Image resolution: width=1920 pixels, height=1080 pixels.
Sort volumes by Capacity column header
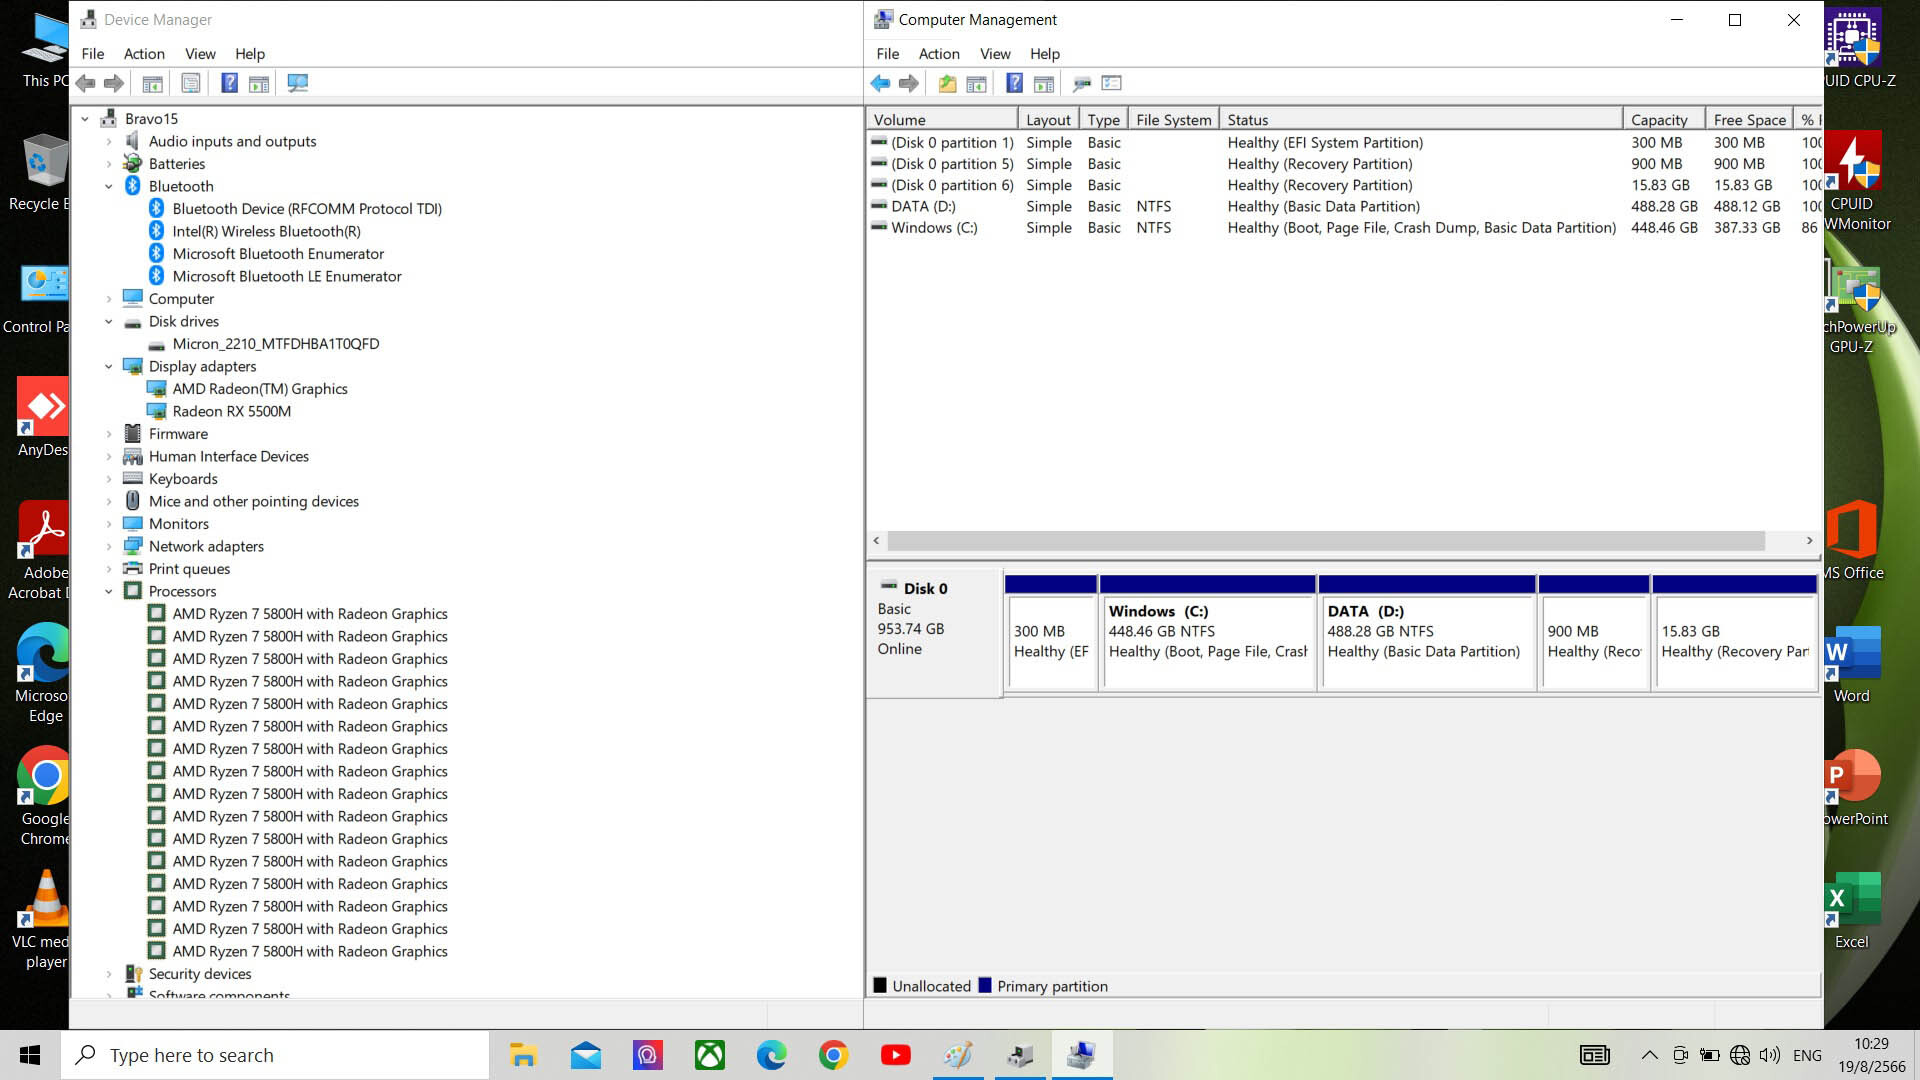1663,120
